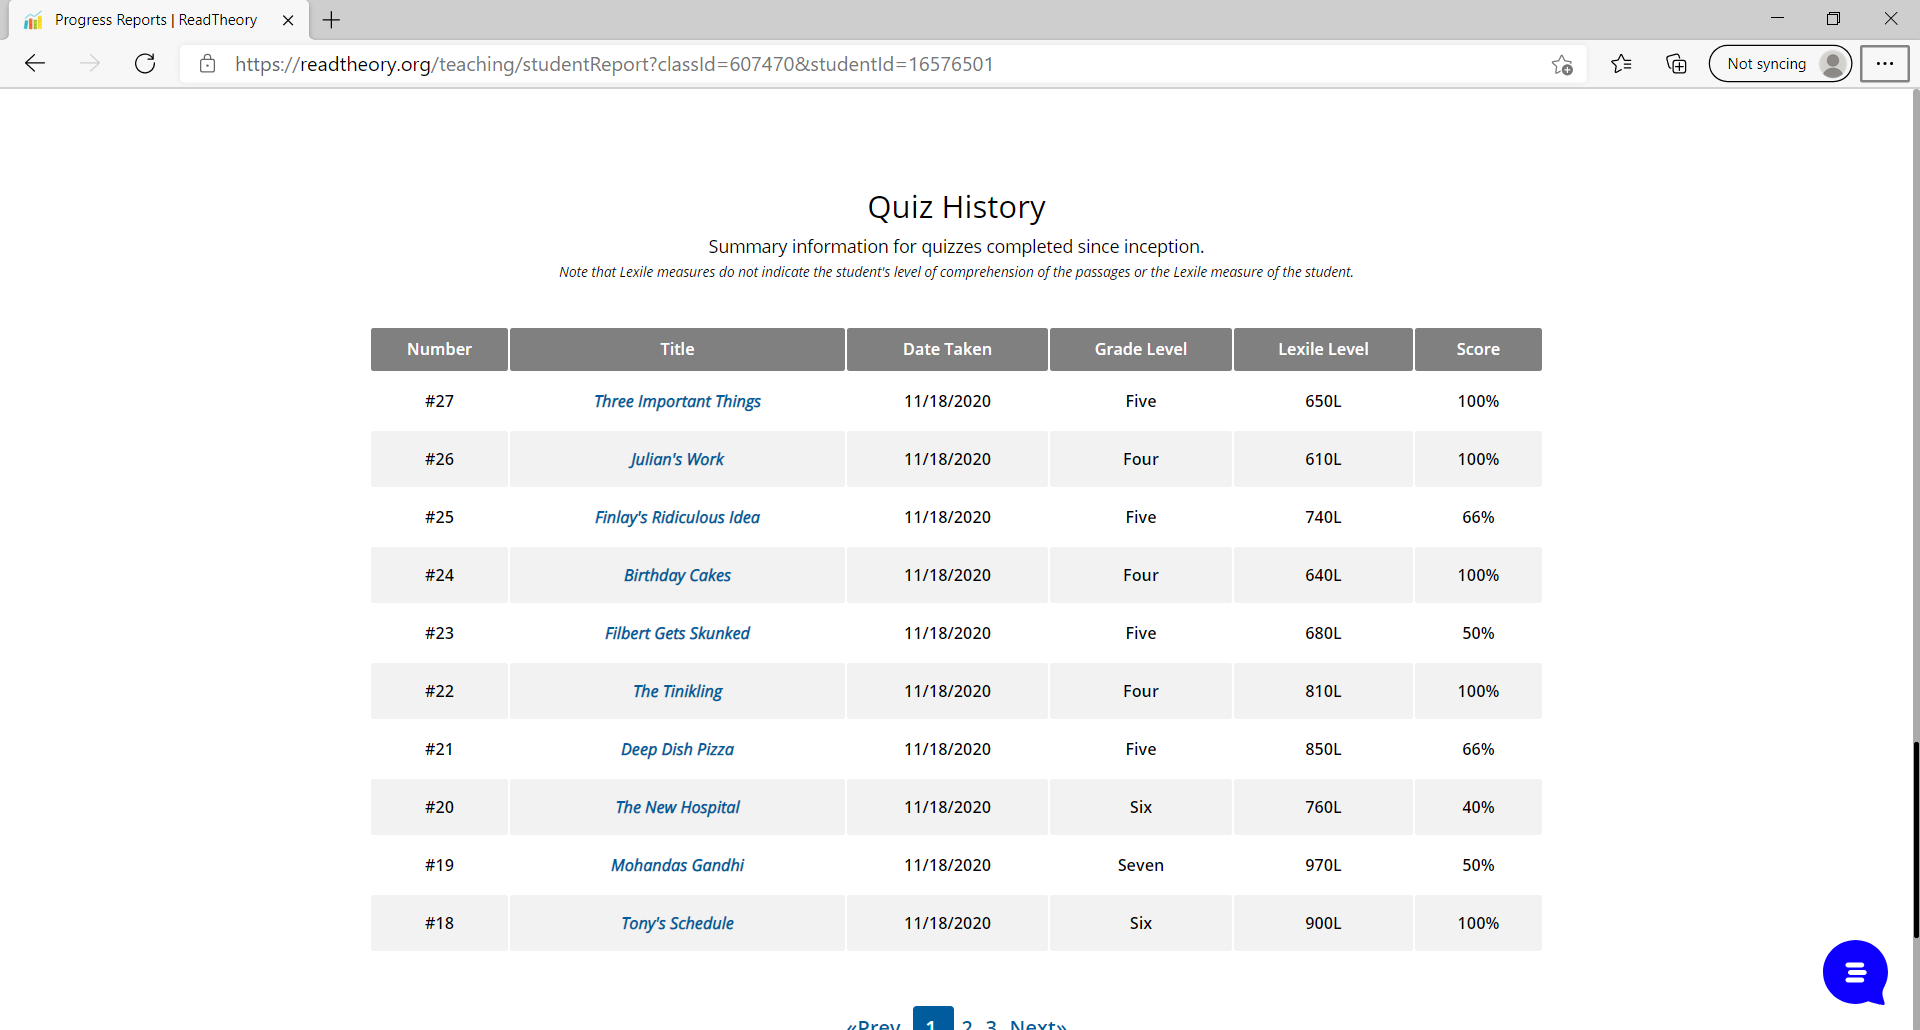Open The Tinikling quiz
The image size is (1920, 1030).
(677, 691)
